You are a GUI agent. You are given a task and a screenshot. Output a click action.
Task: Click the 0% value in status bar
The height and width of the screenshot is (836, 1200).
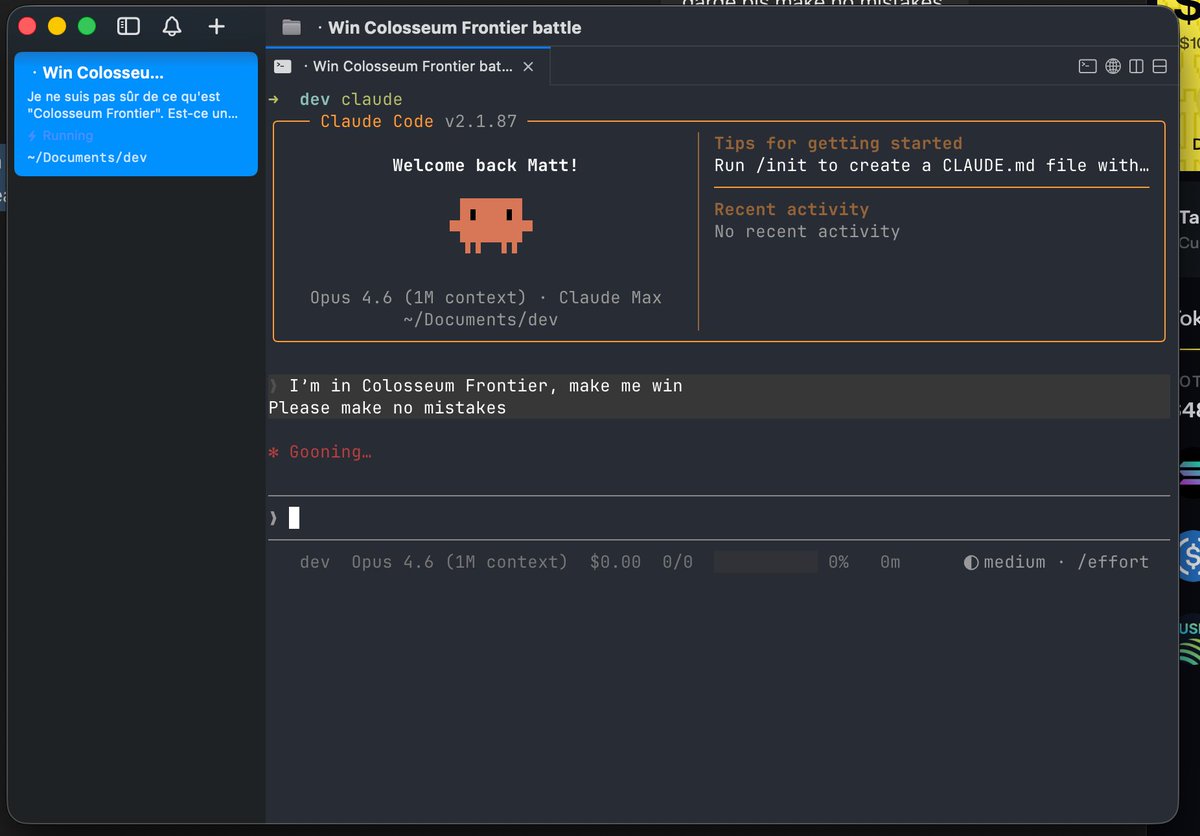tap(838, 562)
